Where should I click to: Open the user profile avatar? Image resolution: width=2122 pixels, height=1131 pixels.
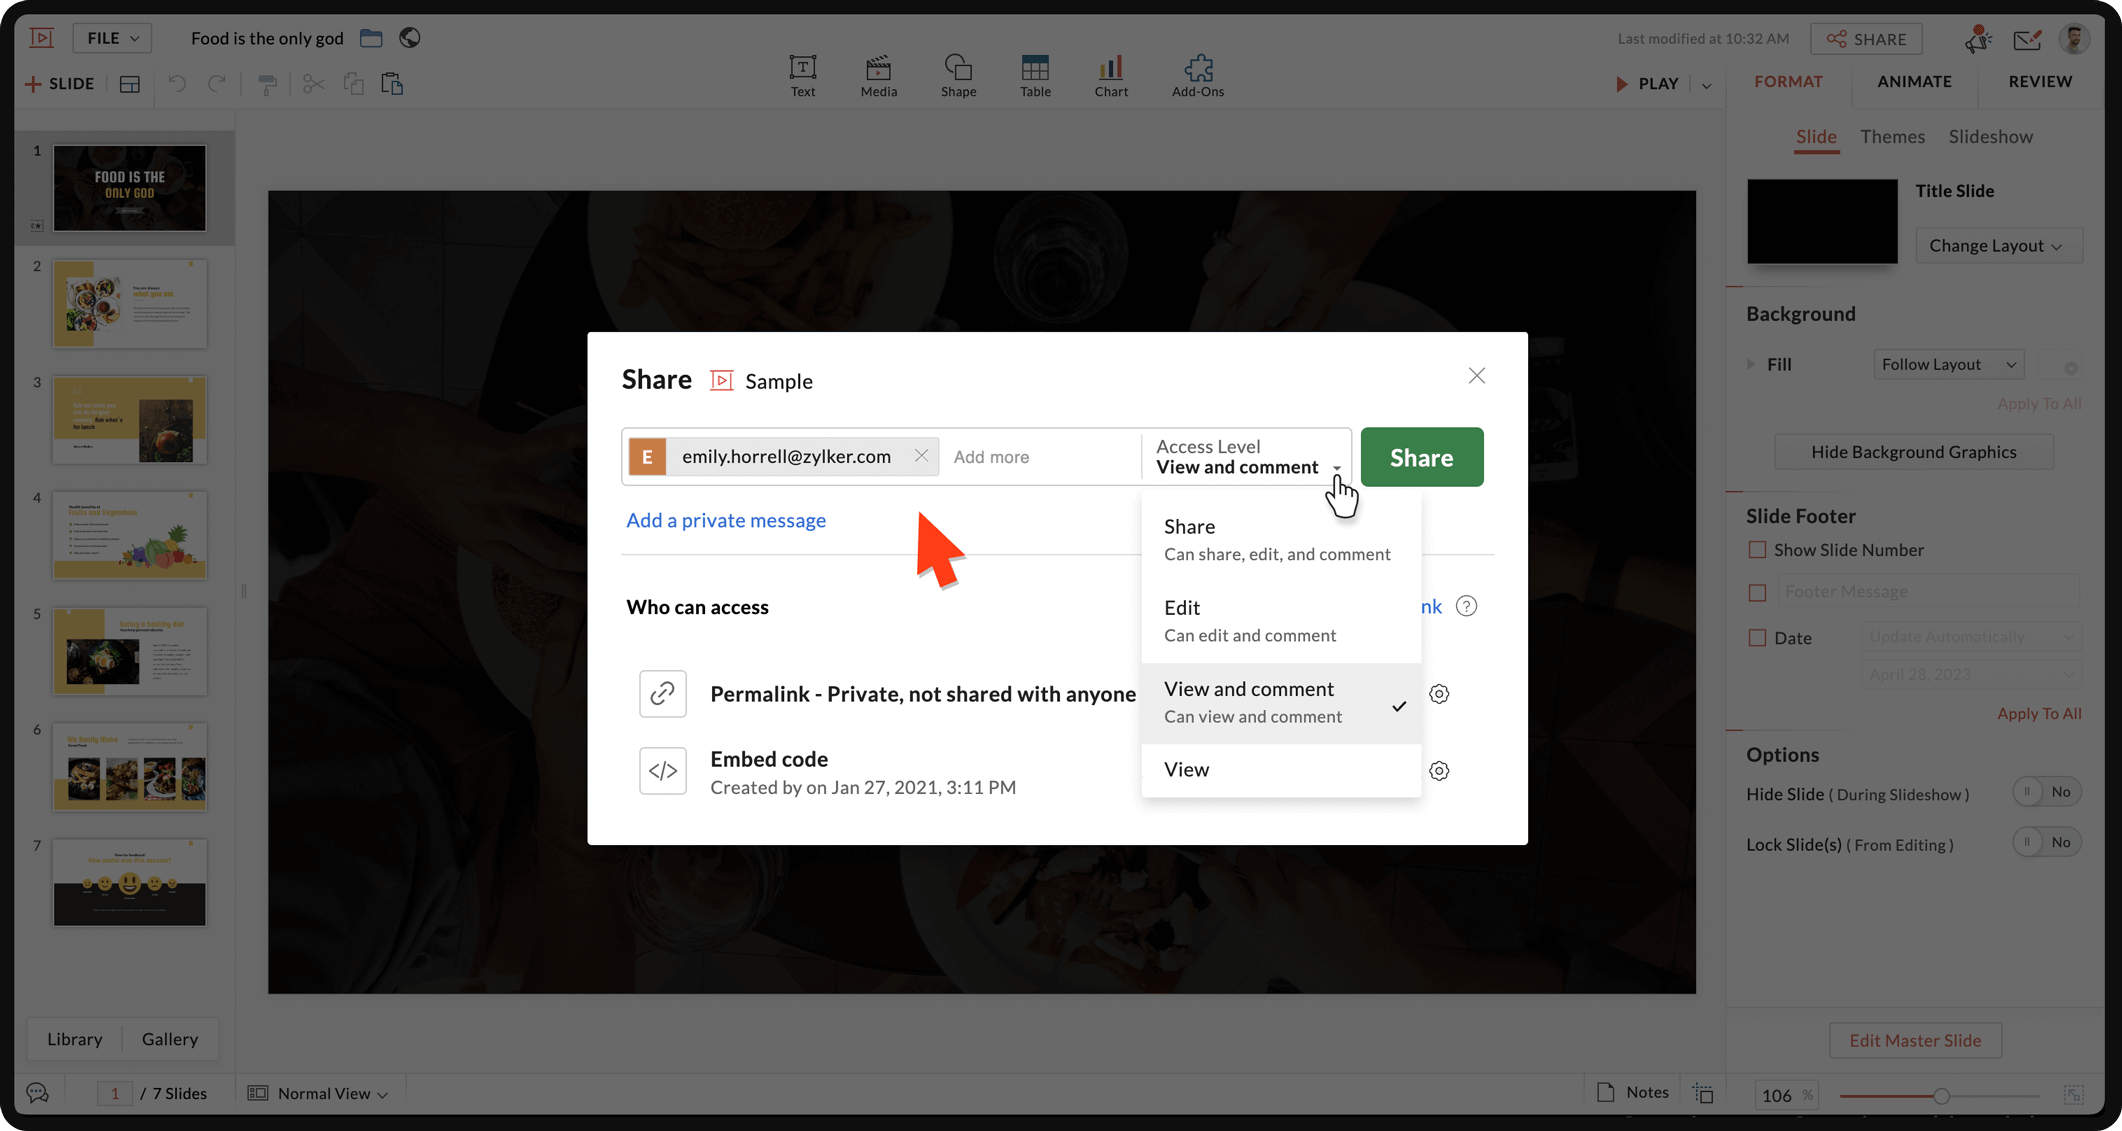2075,38
